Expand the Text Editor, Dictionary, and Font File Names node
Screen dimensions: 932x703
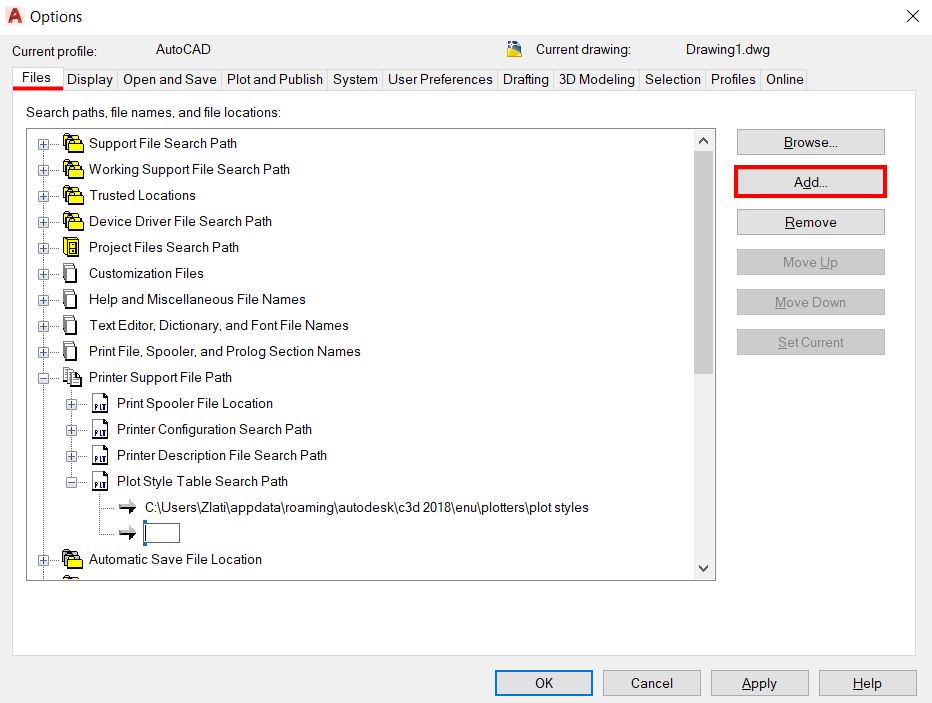pyautogui.click(x=43, y=326)
